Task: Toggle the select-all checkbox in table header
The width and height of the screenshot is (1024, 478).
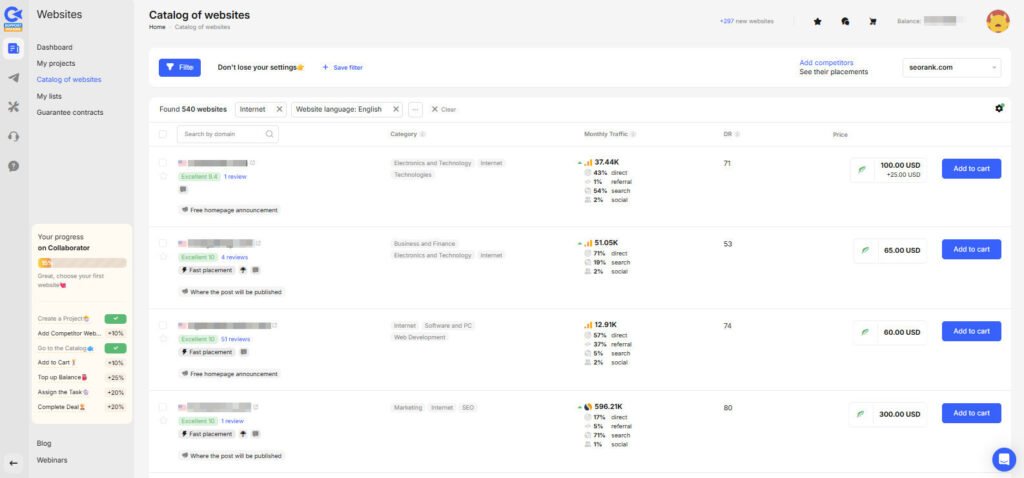Action: pos(163,134)
